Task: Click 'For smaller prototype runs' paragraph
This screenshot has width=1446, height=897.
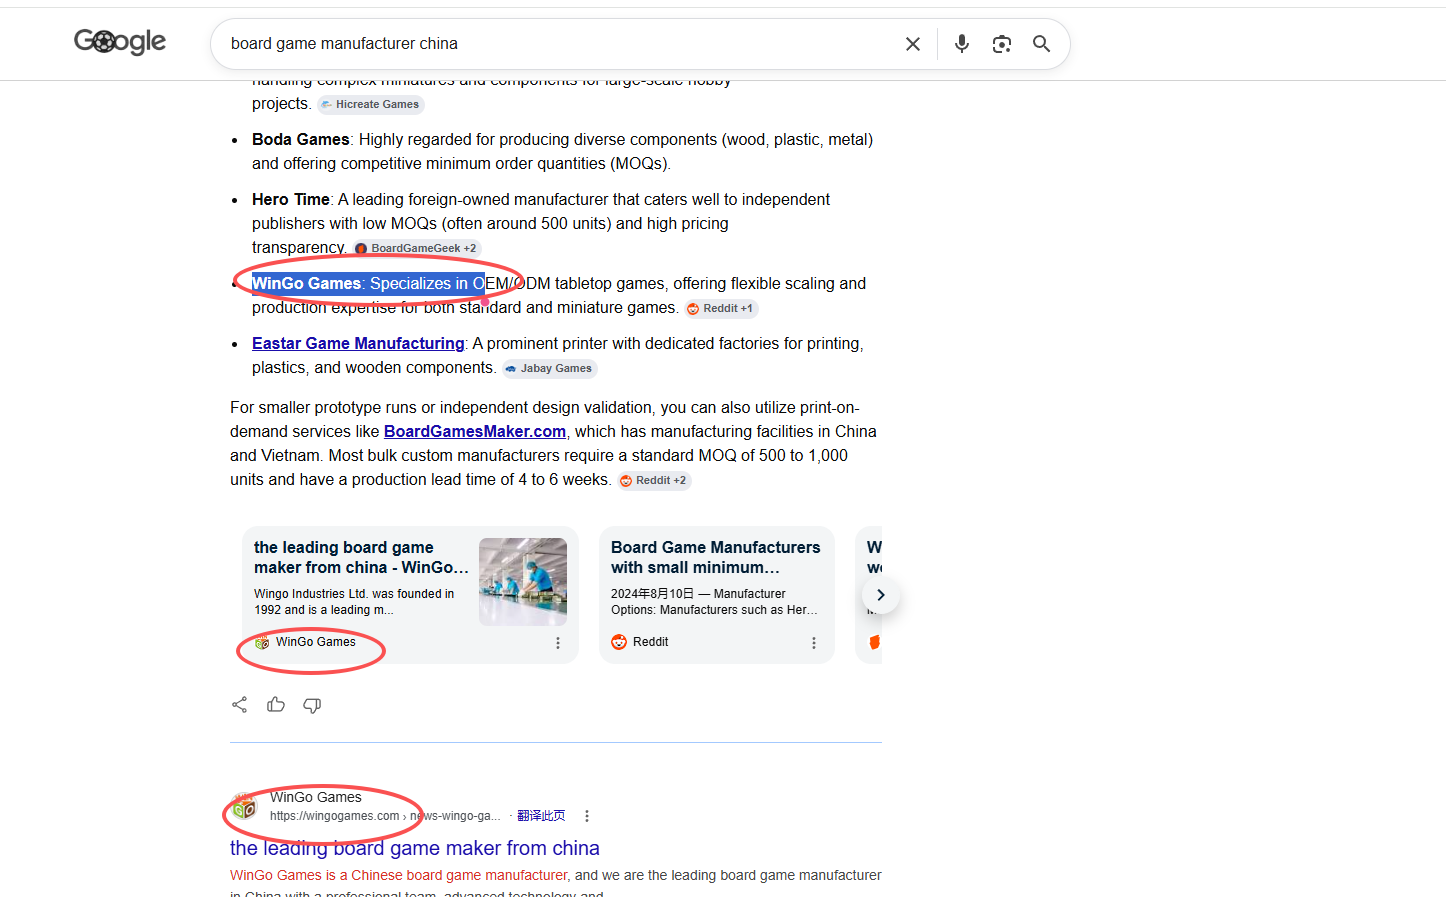Action: tap(553, 443)
